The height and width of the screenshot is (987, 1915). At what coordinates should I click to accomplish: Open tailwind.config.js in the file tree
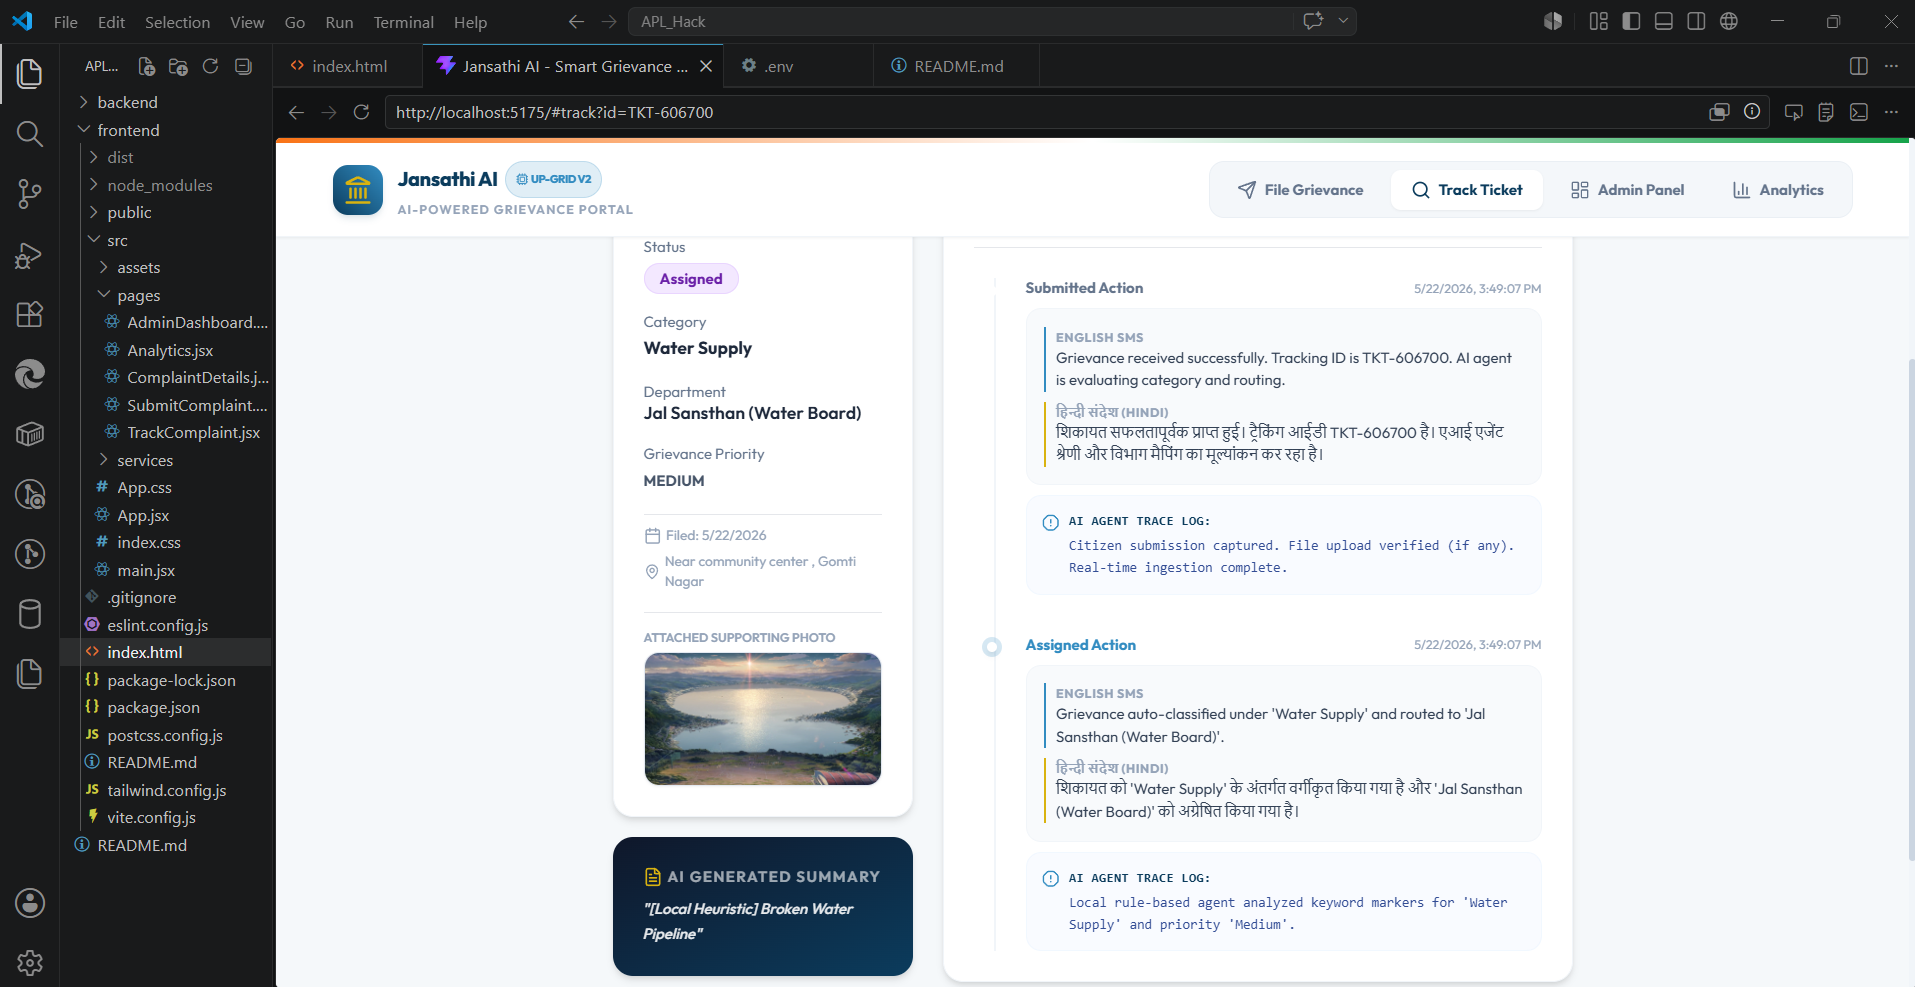165,790
